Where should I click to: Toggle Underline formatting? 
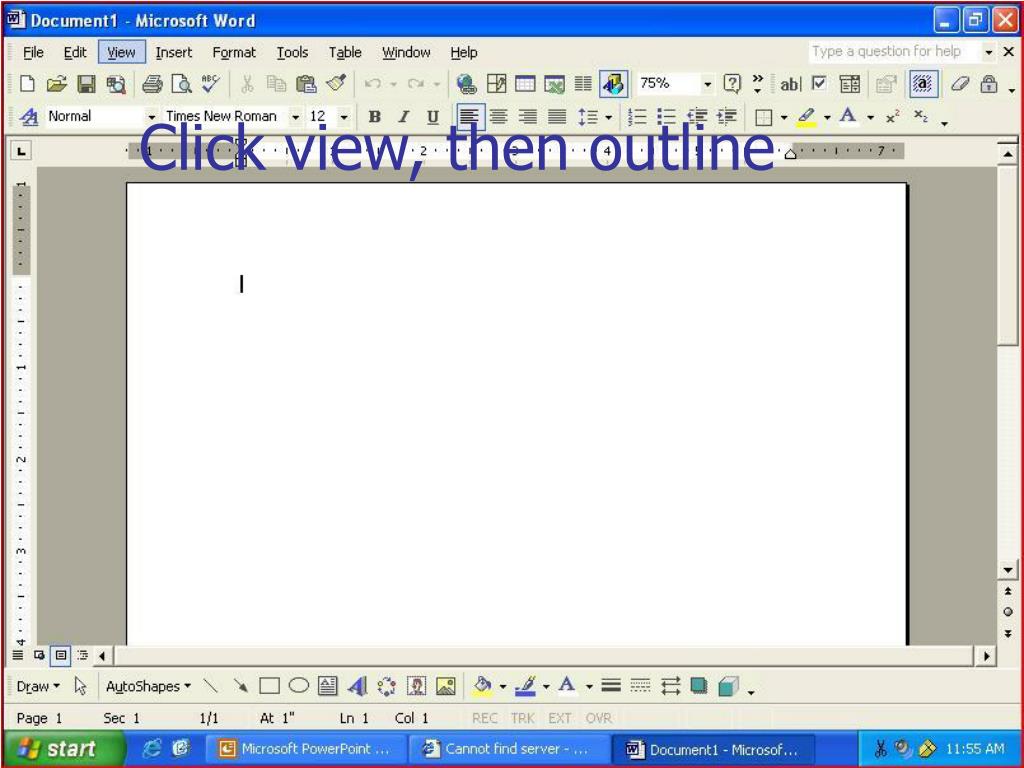click(432, 117)
